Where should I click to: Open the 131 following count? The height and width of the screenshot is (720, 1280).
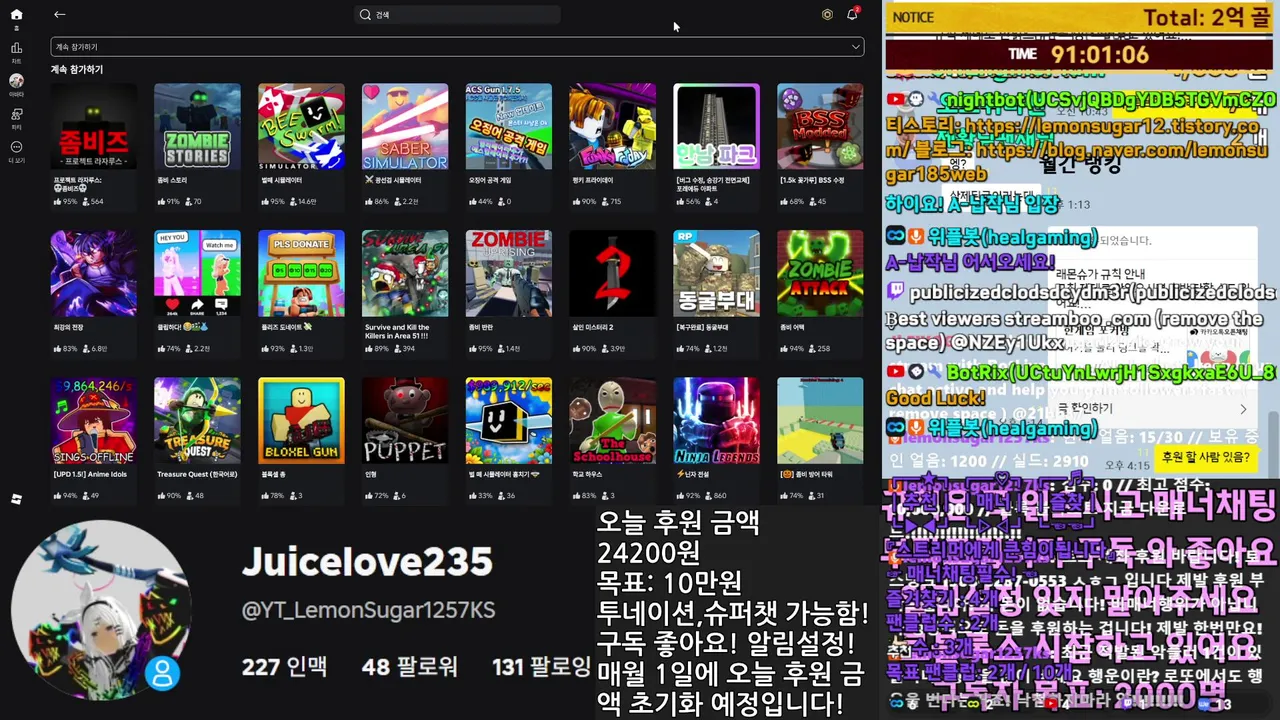click(x=541, y=667)
